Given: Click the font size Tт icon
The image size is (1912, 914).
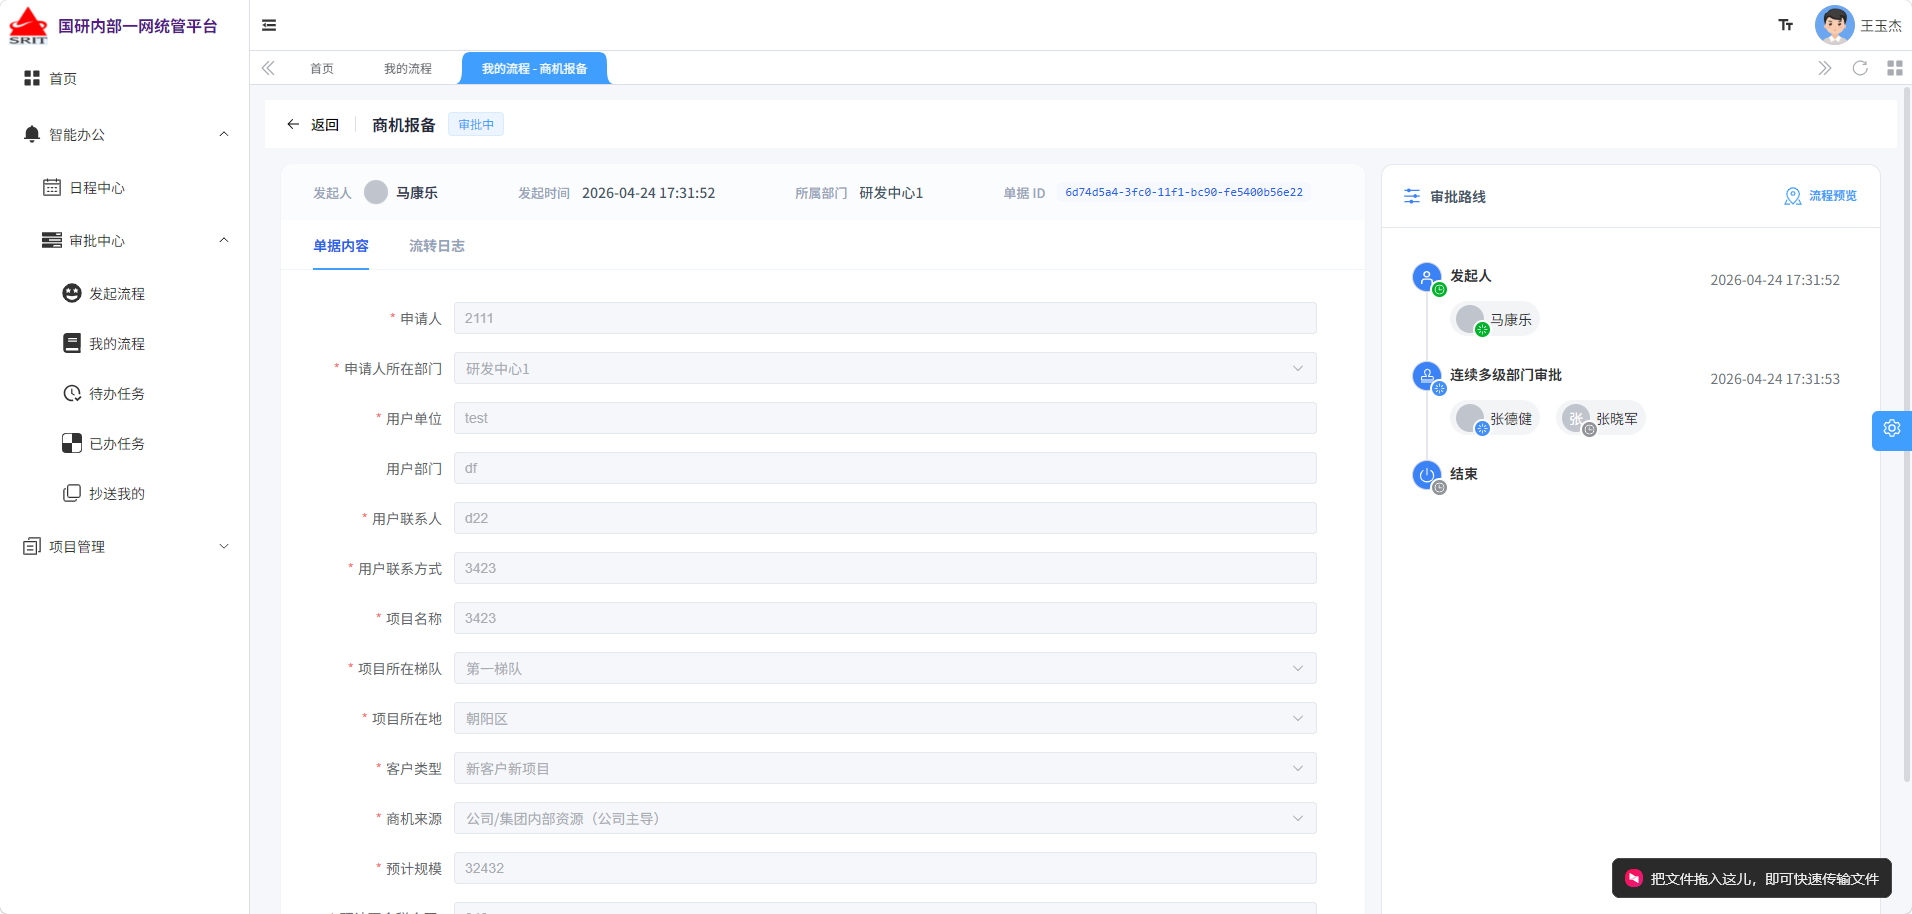Looking at the screenshot, I should tap(1785, 25).
